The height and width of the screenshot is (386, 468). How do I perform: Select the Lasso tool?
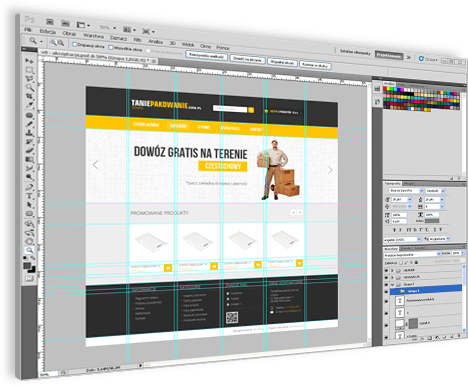coord(29,78)
